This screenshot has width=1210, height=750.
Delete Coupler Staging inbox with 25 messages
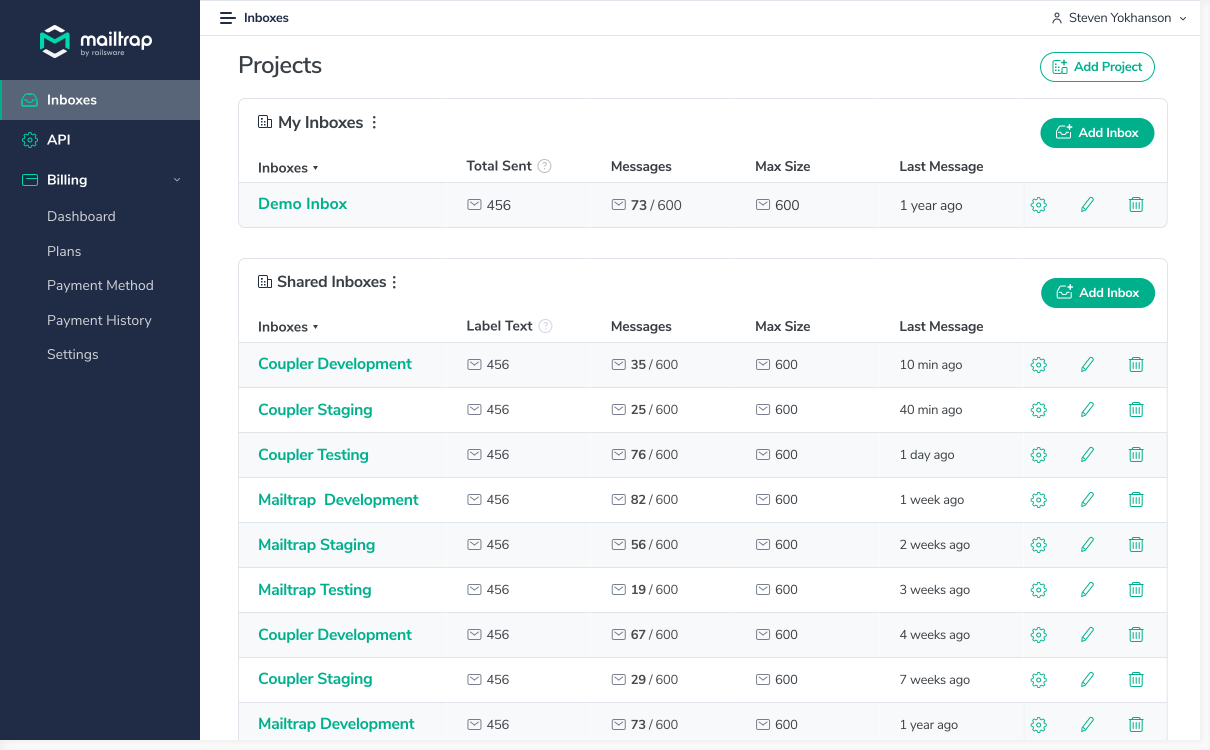pyautogui.click(x=1136, y=410)
